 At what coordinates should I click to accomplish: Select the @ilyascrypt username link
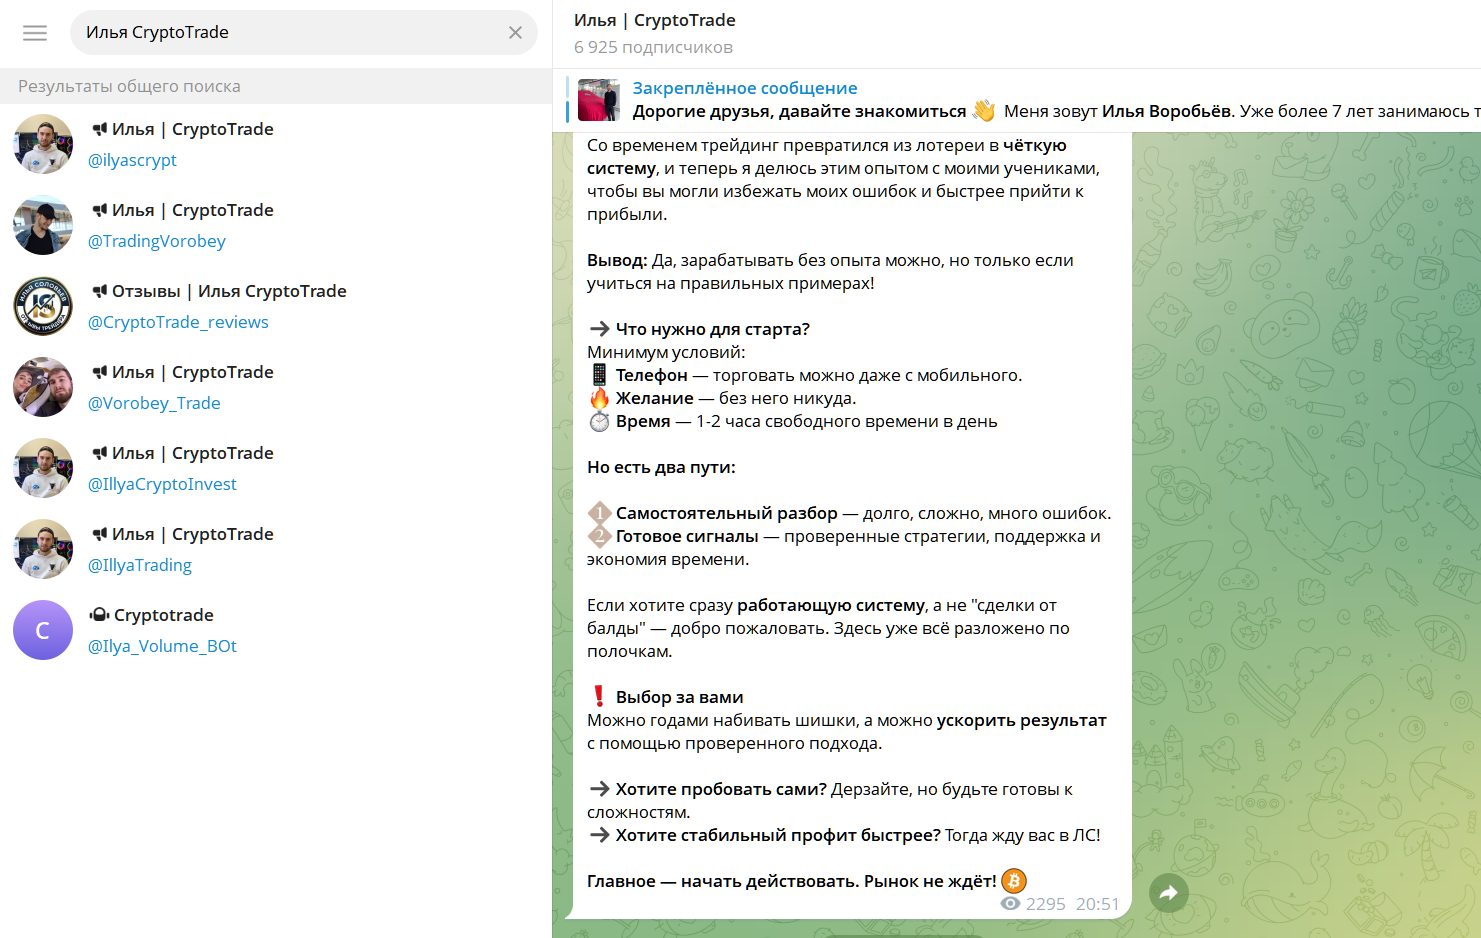(x=132, y=160)
